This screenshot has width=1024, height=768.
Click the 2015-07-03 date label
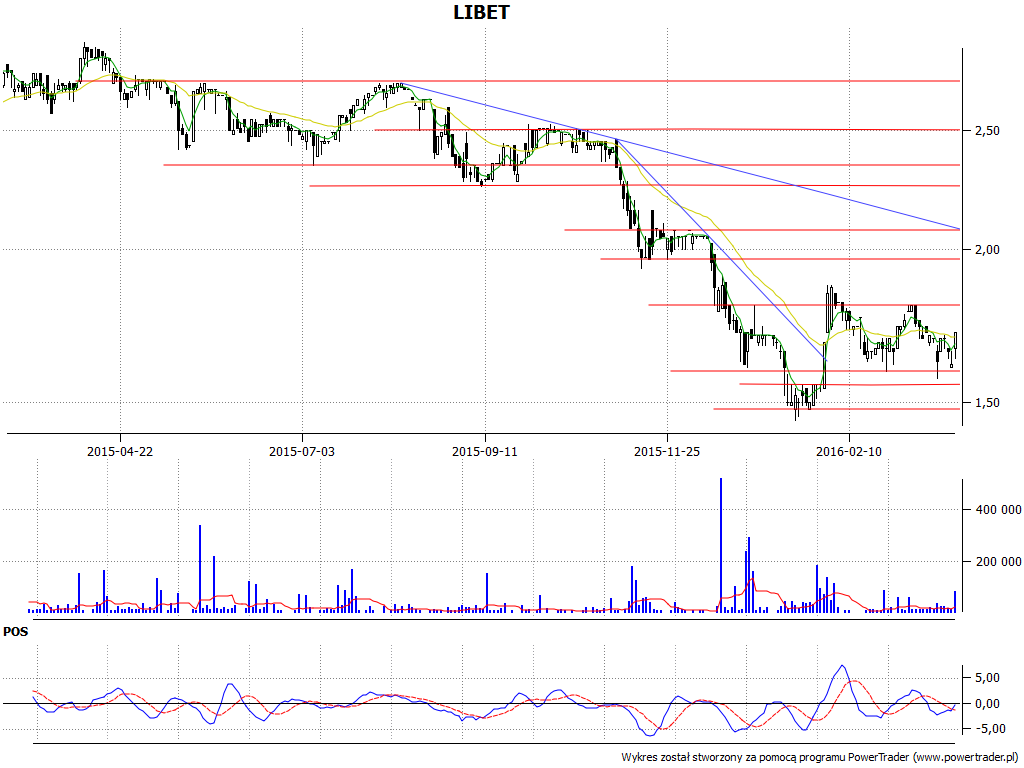pos(302,451)
